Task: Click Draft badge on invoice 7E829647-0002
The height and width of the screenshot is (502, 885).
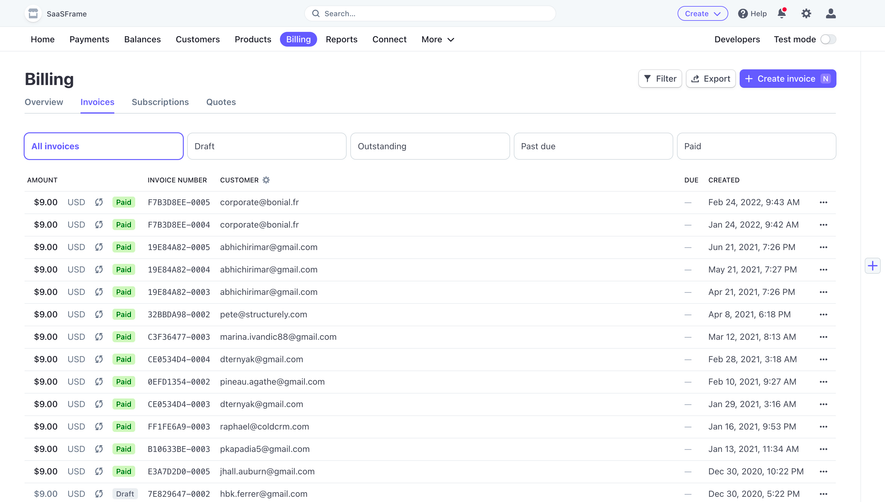Action: tap(125, 494)
